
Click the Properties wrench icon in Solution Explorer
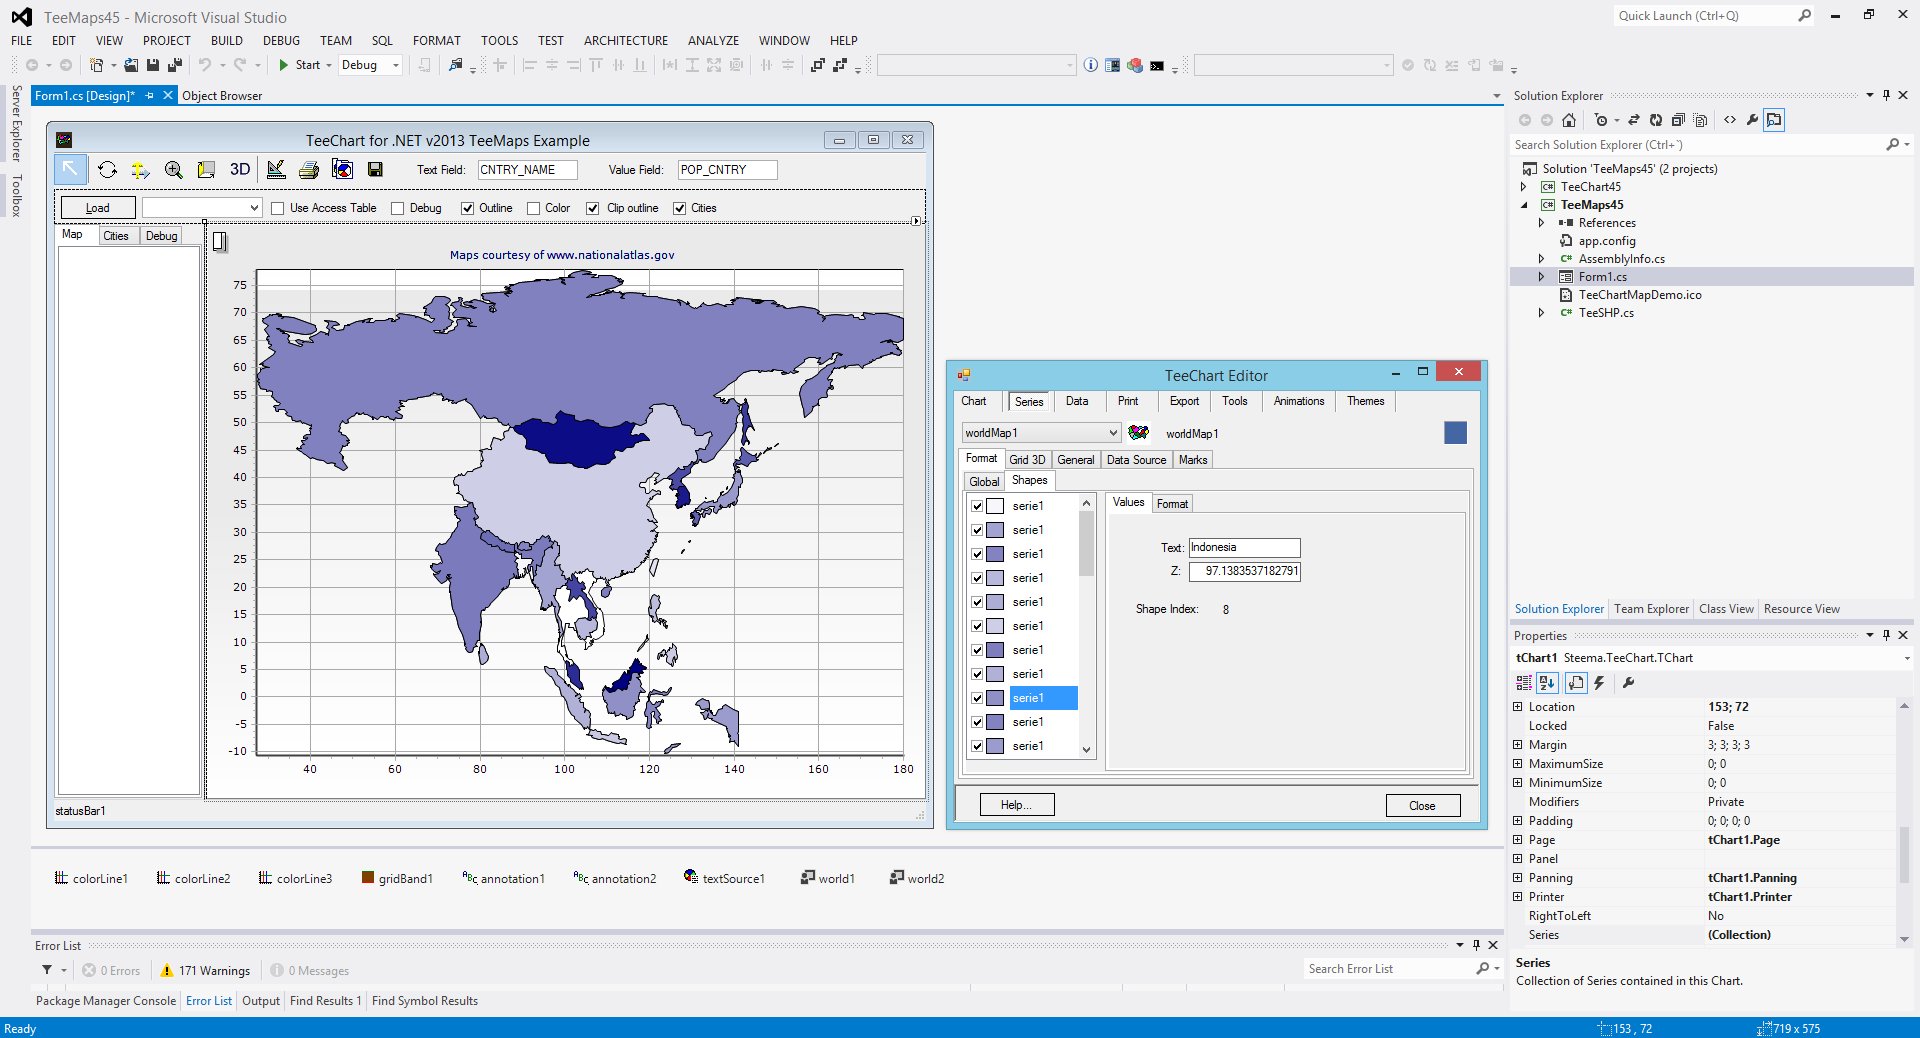click(x=1752, y=120)
